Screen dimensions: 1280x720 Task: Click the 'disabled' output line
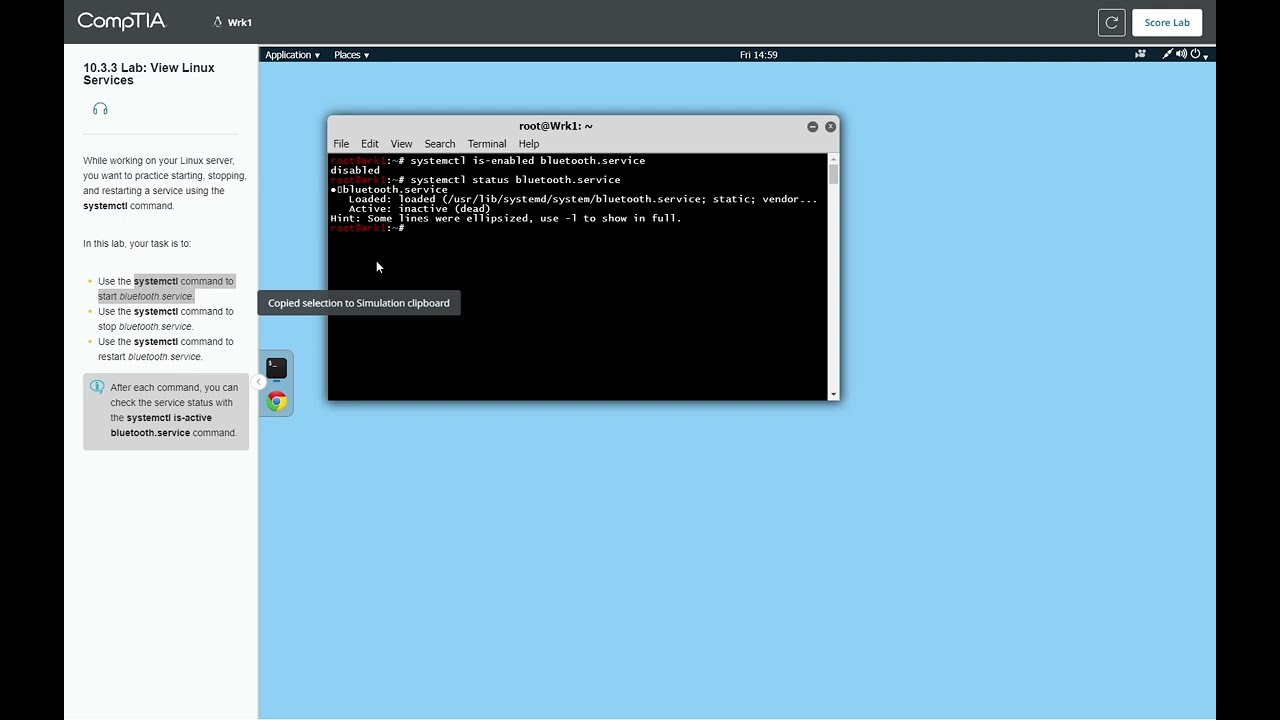click(355, 170)
